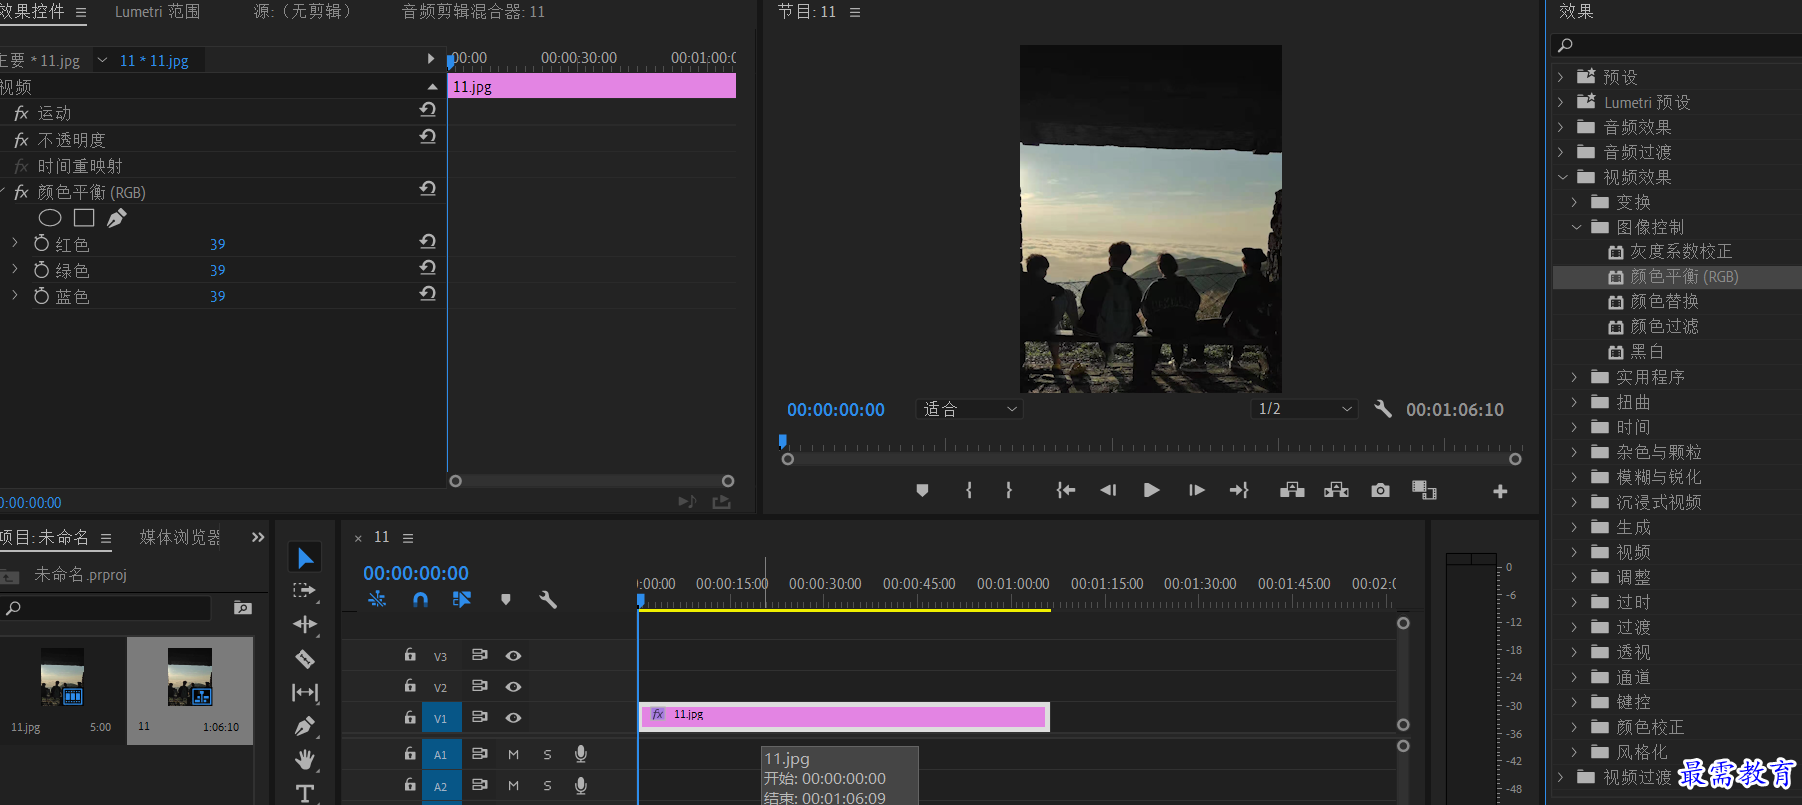Image resolution: width=1802 pixels, height=805 pixels.
Task: Click the Lift button in program monitor
Action: [x=1292, y=490]
